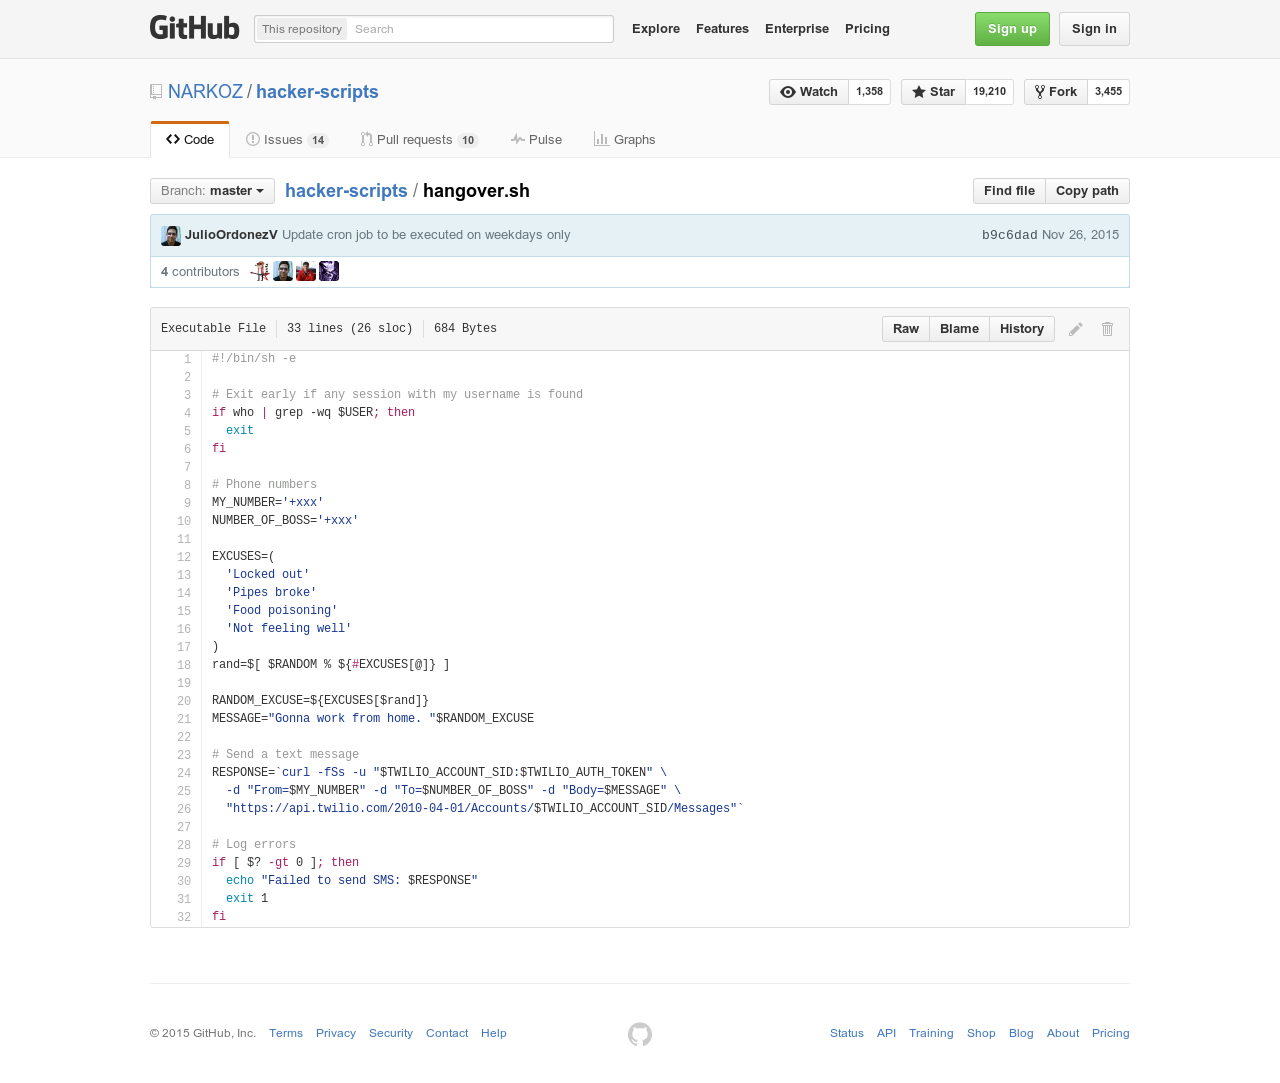Click the Find file button
This screenshot has height=1083, width=1280.
1009,191
